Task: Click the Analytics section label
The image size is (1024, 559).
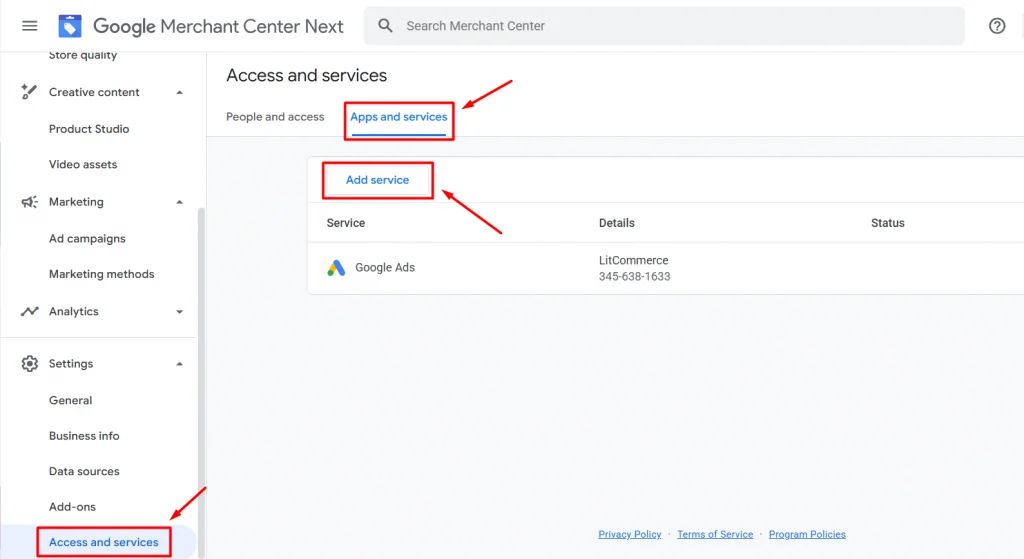Action: point(73,311)
